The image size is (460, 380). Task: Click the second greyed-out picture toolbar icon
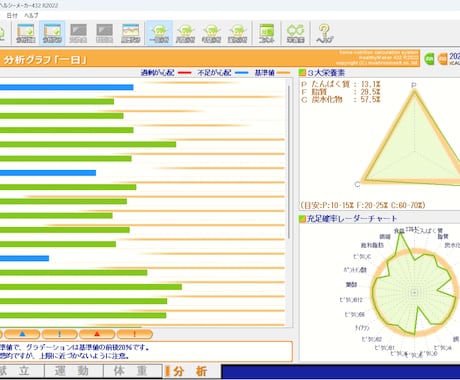coord(104,34)
